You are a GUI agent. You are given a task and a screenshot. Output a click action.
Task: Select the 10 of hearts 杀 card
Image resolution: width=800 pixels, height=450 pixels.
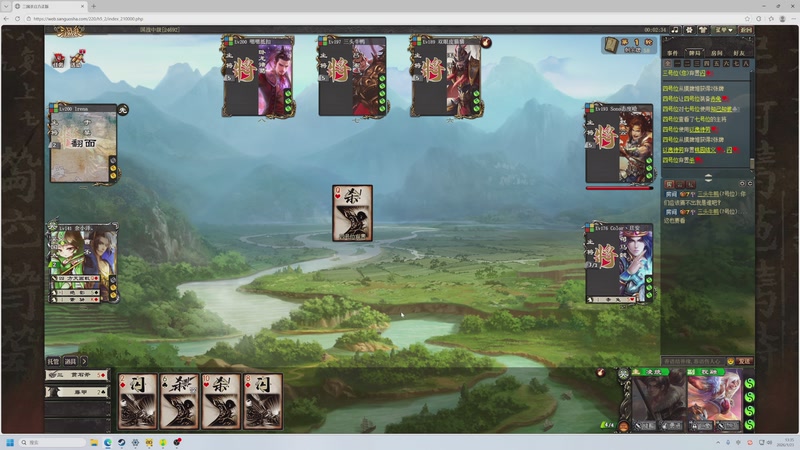tap(221, 401)
